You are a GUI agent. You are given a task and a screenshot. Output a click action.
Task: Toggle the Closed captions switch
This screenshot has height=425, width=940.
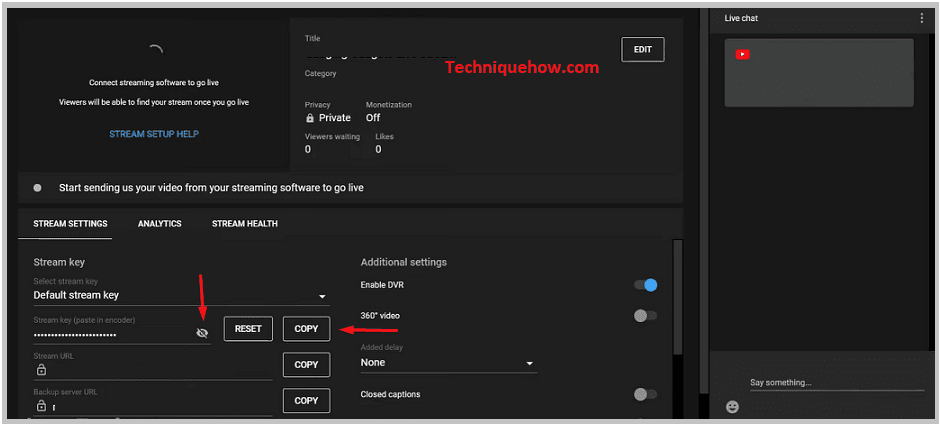pyautogui.click(x=646, y=394)
